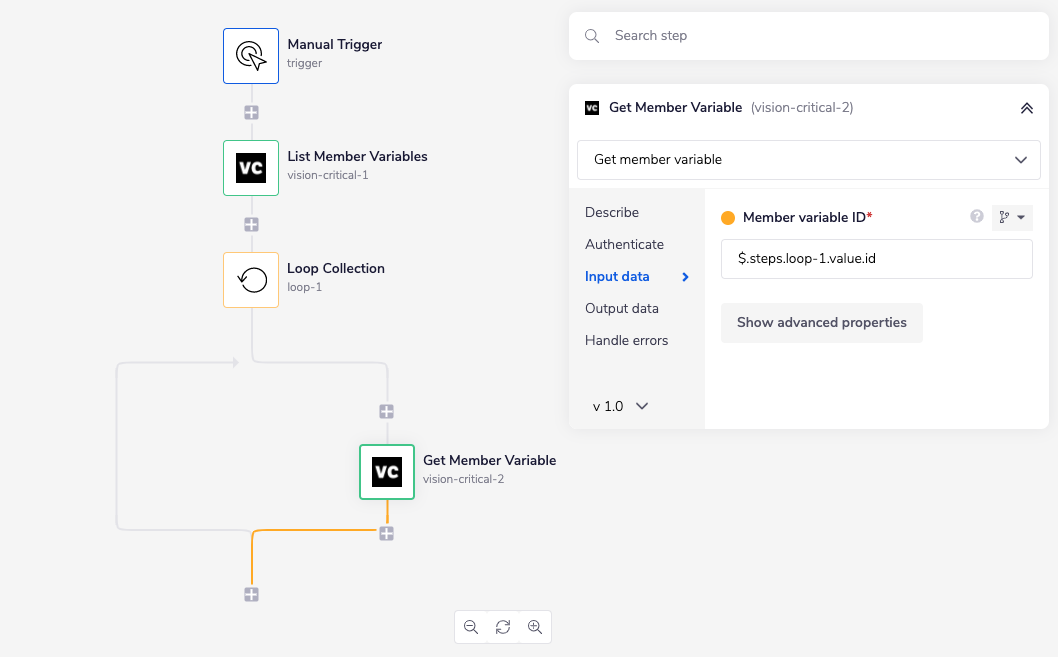Switch to the Describe tab
The image size is (1058, 657).
pyautogui.click(x=612, y=212)
